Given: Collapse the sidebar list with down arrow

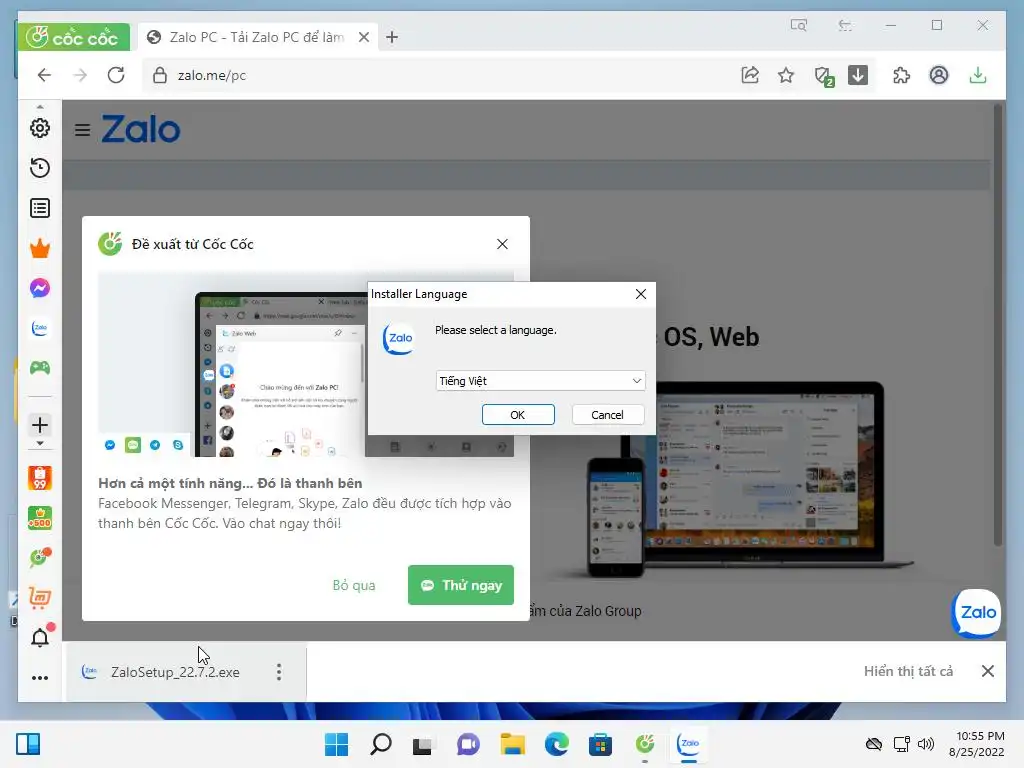Looking at the screenshot, I should coord(40,443).
